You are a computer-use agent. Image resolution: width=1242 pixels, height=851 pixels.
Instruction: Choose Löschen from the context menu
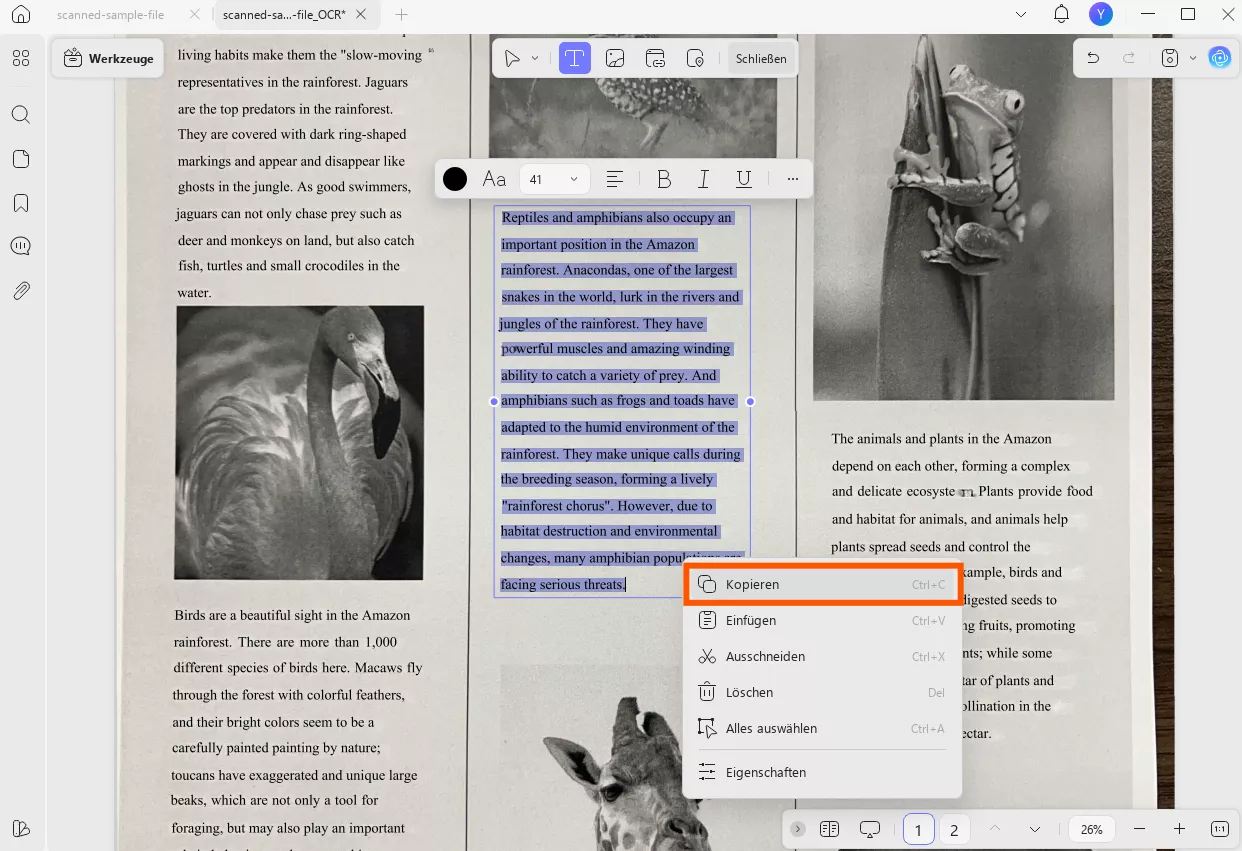(x=822, y=692)
